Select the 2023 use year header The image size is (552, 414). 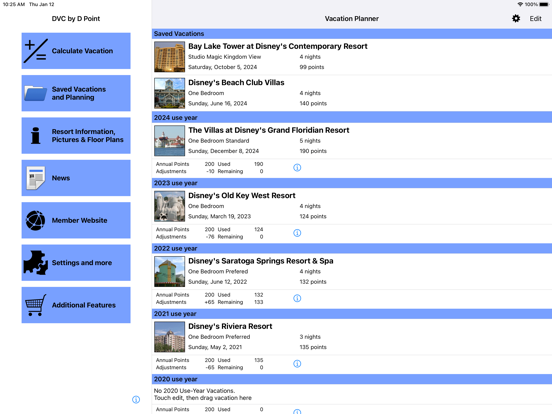pos(352,183)
